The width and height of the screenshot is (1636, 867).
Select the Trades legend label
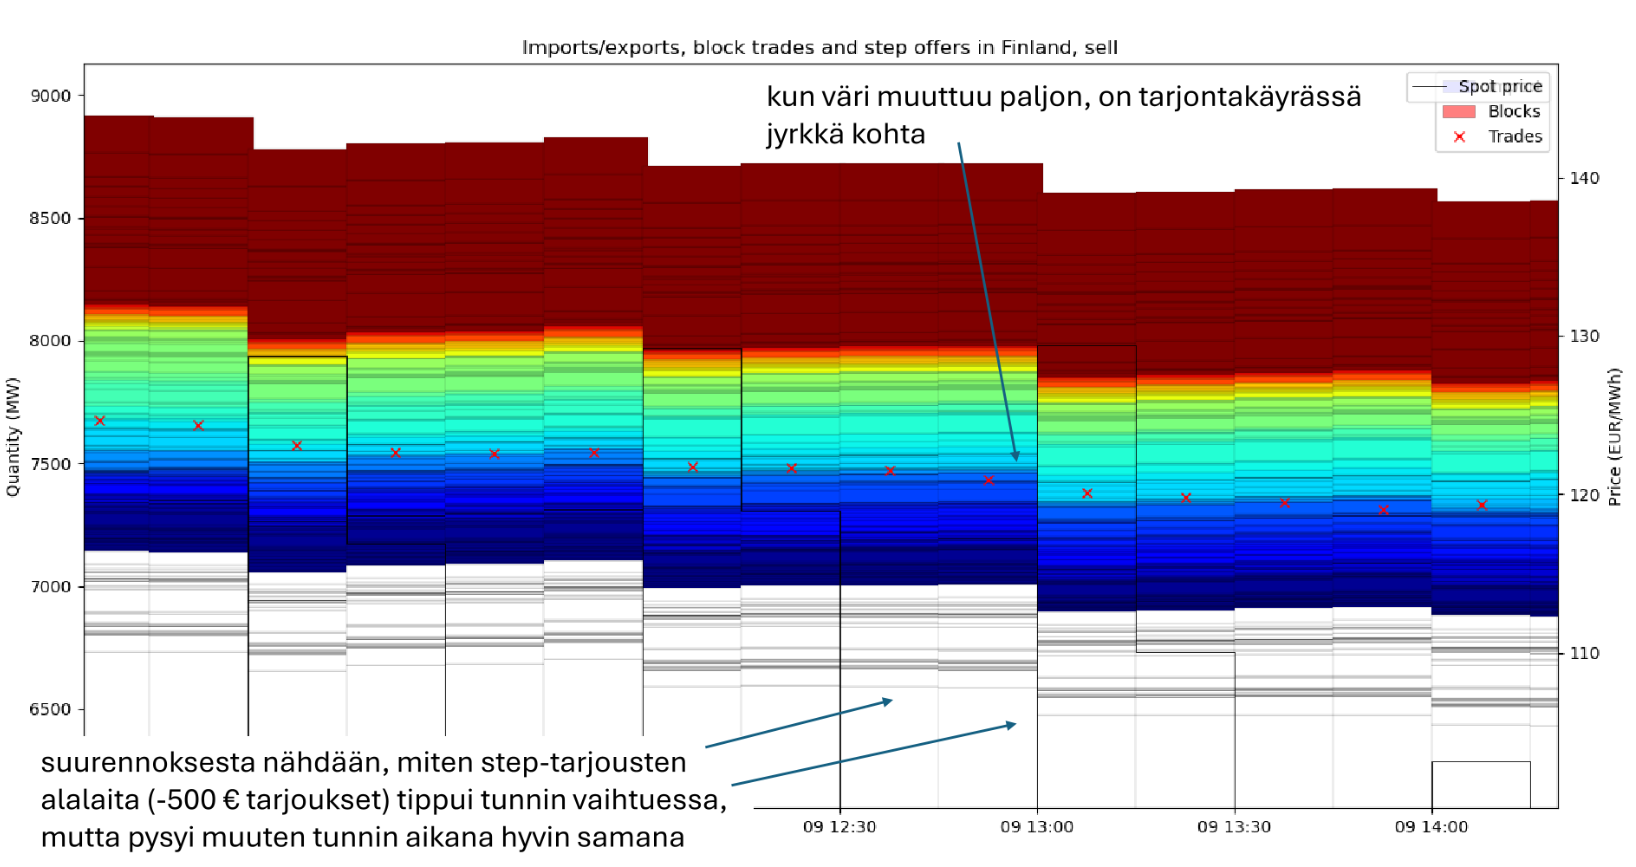pos(1514,137)
